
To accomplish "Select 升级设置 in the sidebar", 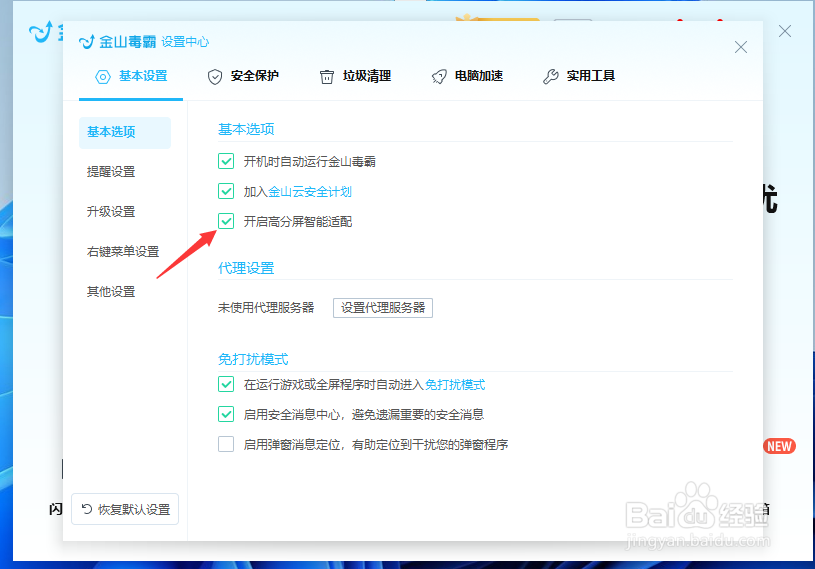I will [x=111, y=212].
